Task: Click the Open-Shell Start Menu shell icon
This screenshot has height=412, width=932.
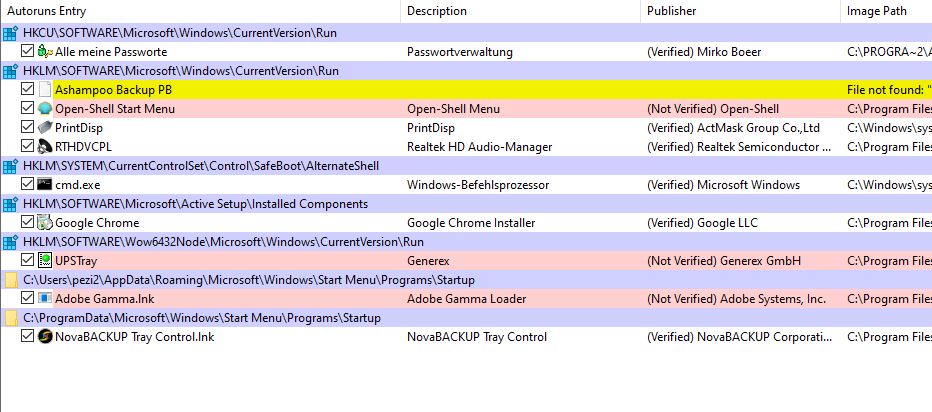Action: [x=45, y=109]
